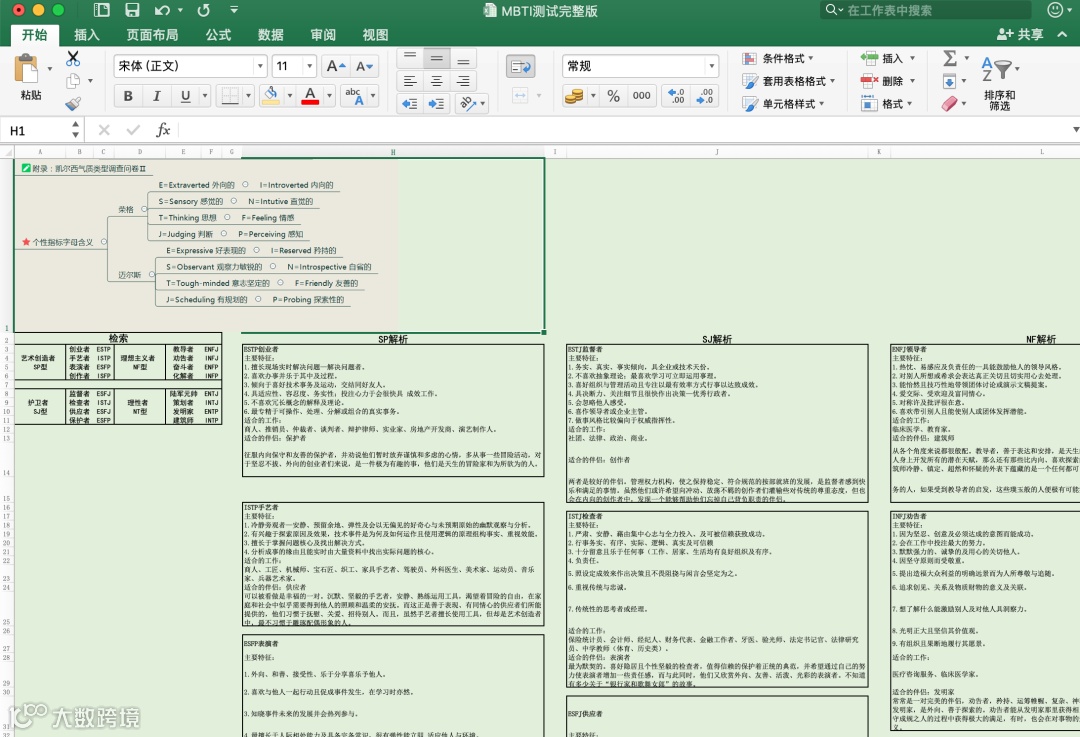1080x737 pixels.
Task: Apply underline formatting
Action: click(185, 96)
